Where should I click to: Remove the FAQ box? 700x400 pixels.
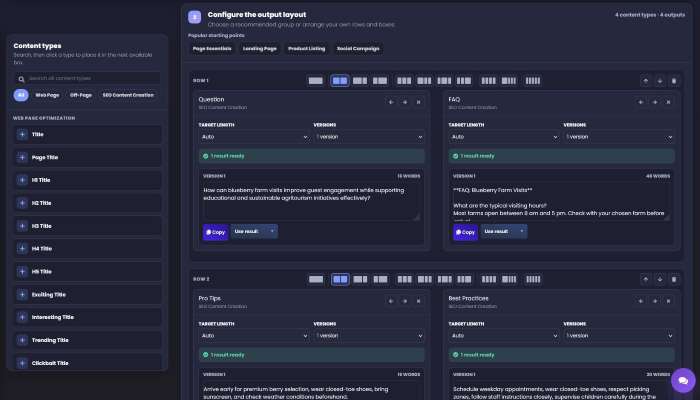point(668,102)
